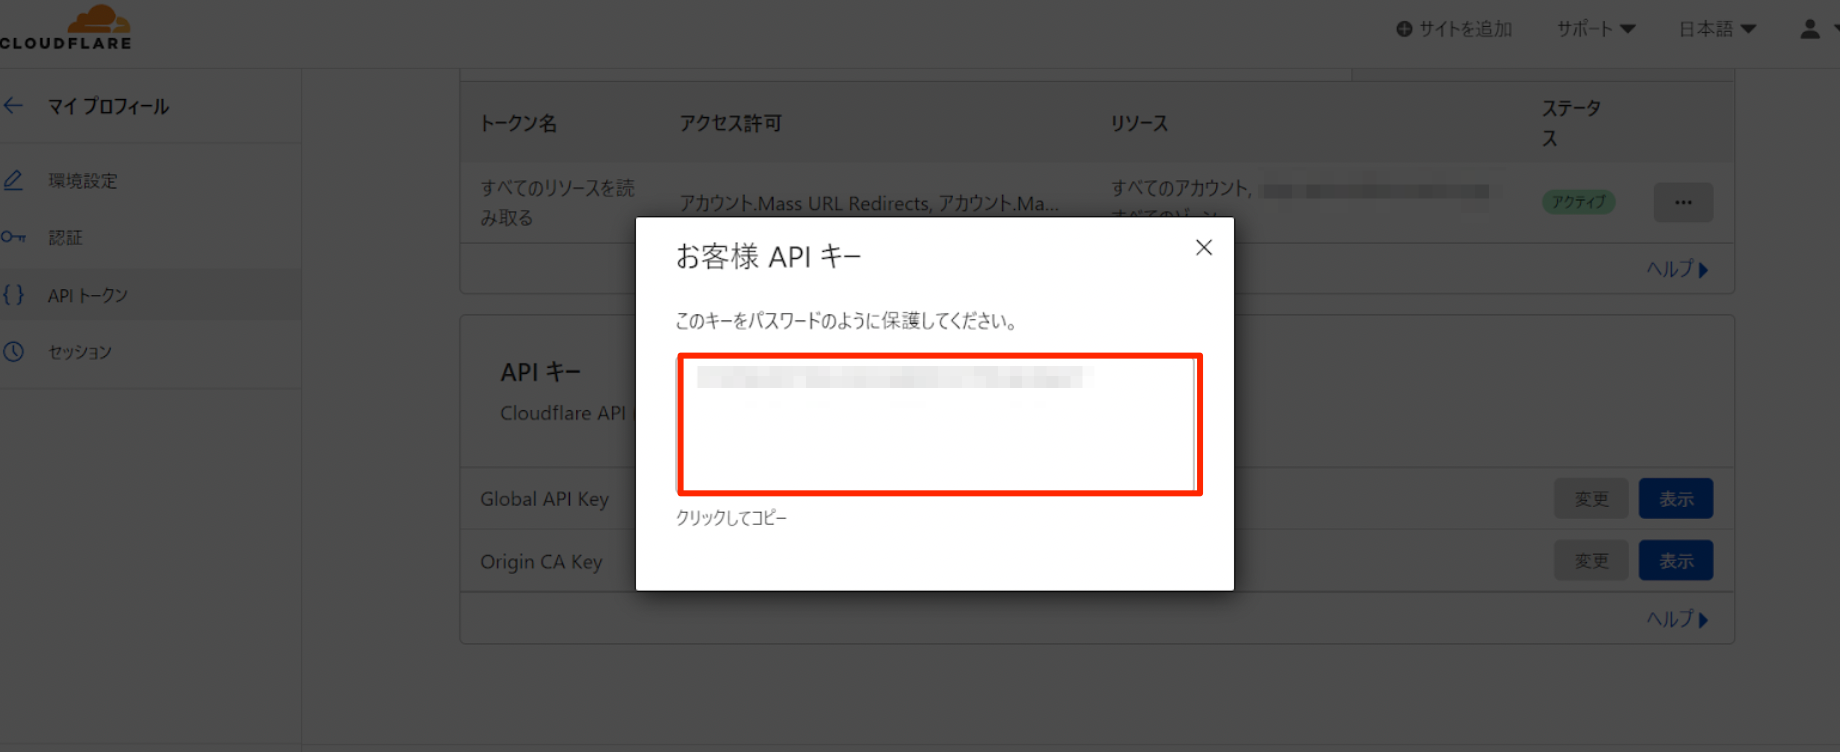Open the user account profile icon

[x=1809, y=29]
